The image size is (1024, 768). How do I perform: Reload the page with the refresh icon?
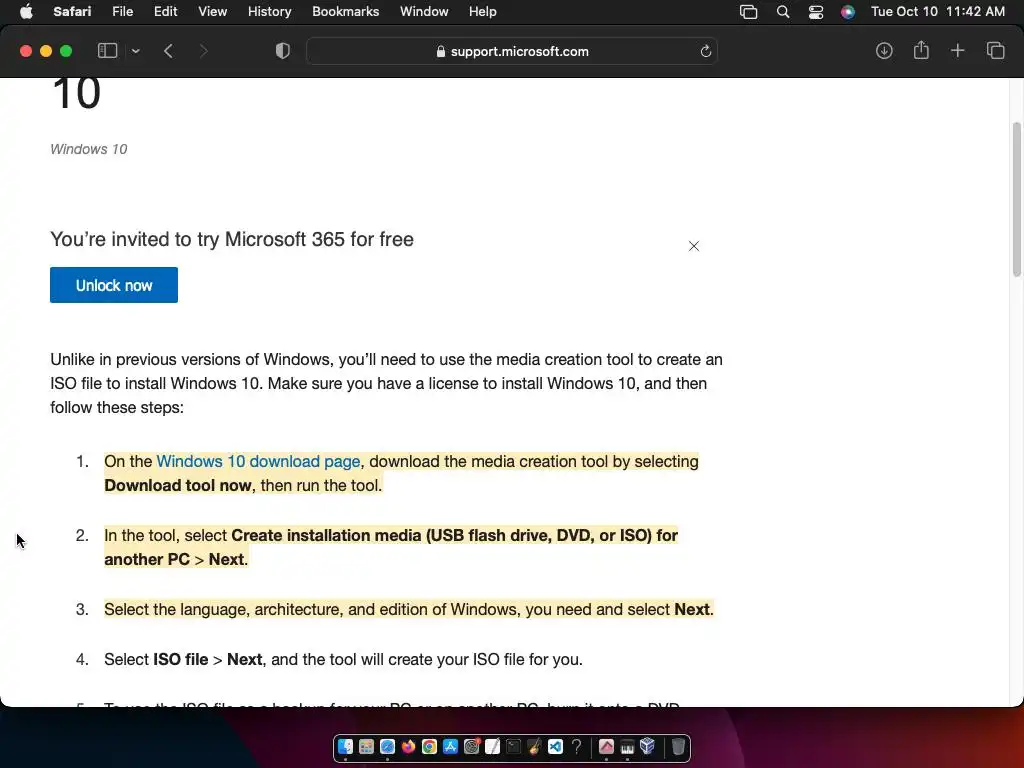click(x=705, y=52)
